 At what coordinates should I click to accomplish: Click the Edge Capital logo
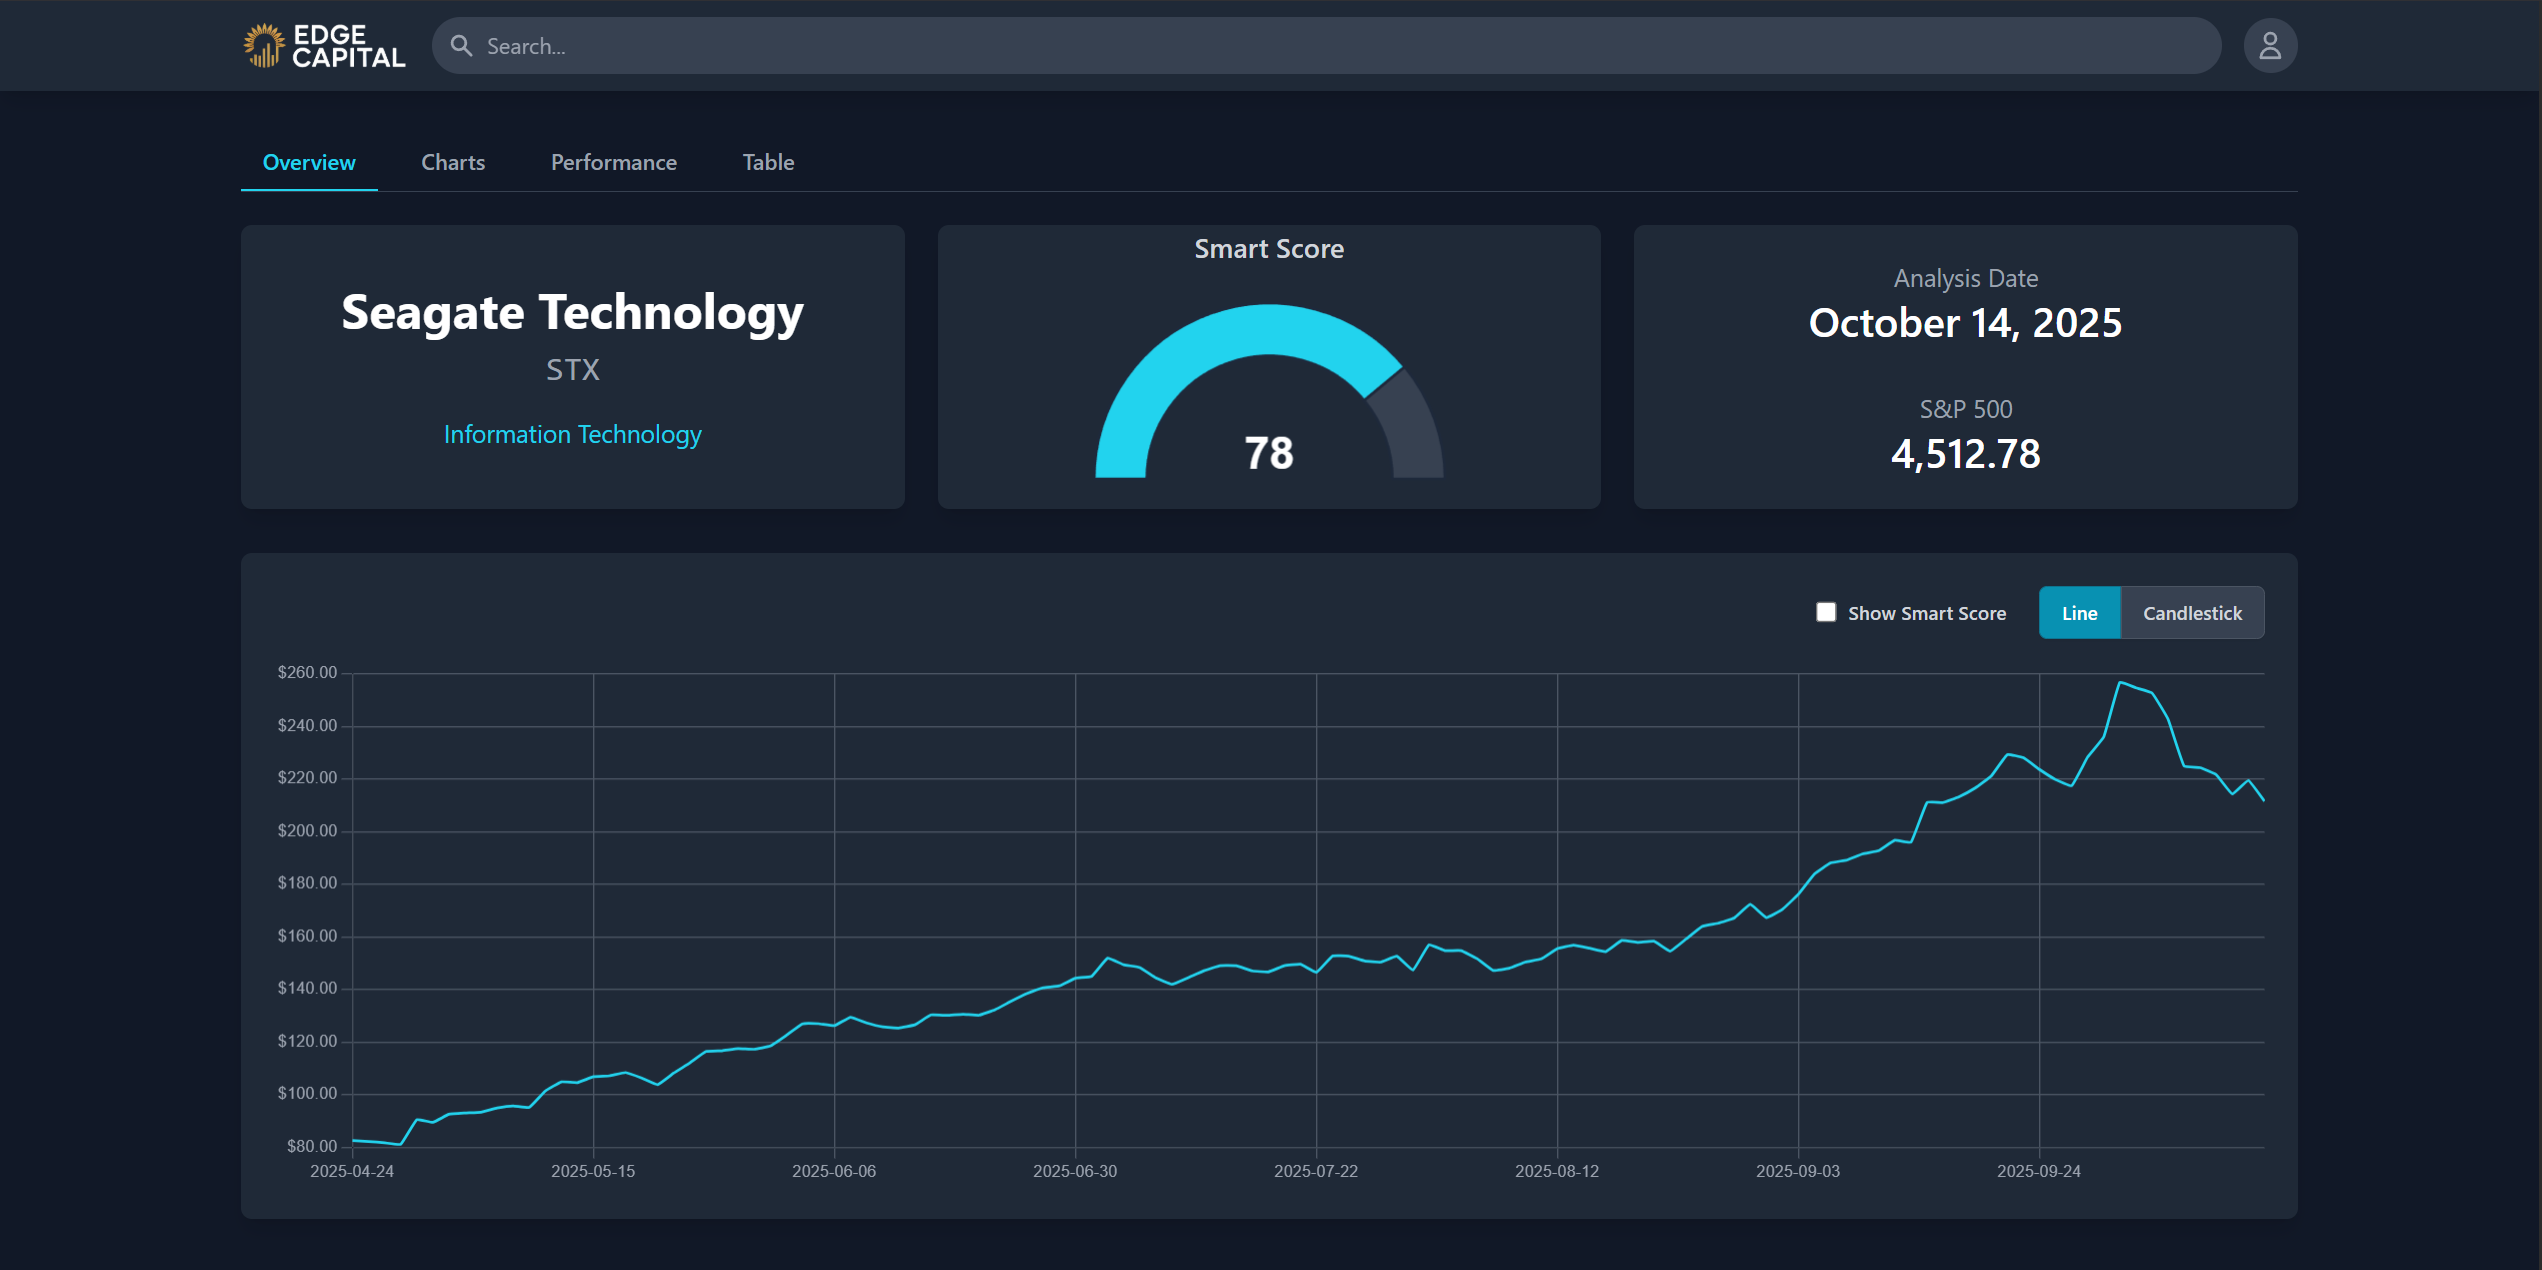click(x=322, y=45)
